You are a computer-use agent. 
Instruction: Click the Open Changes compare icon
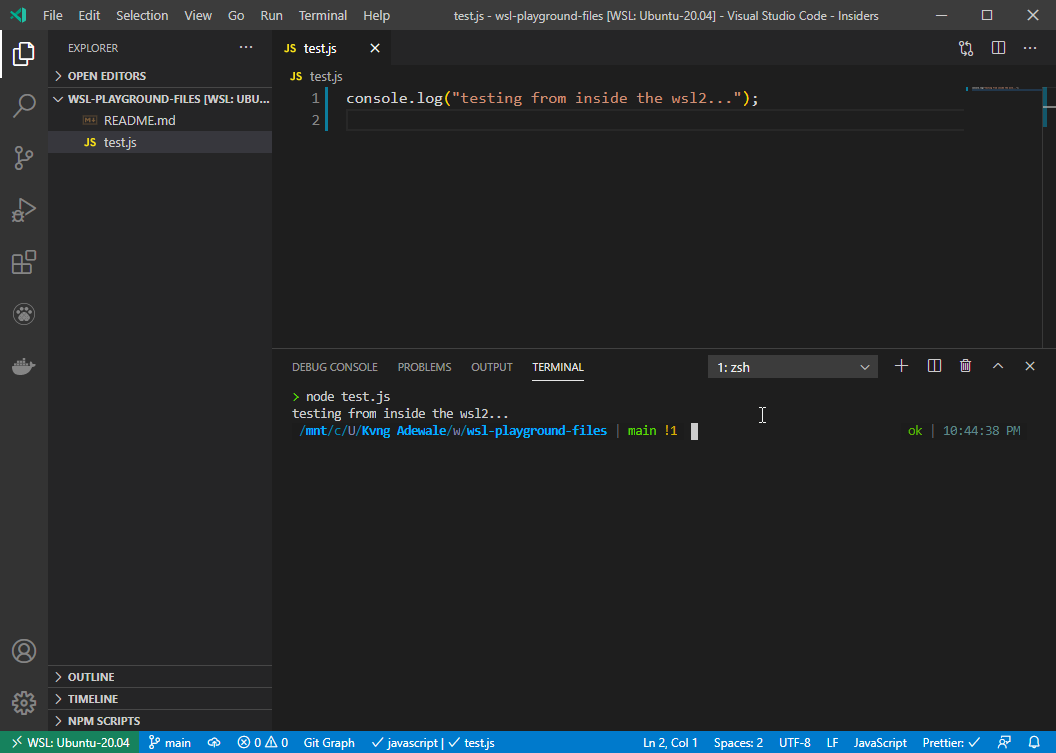(x=966, y=48)
